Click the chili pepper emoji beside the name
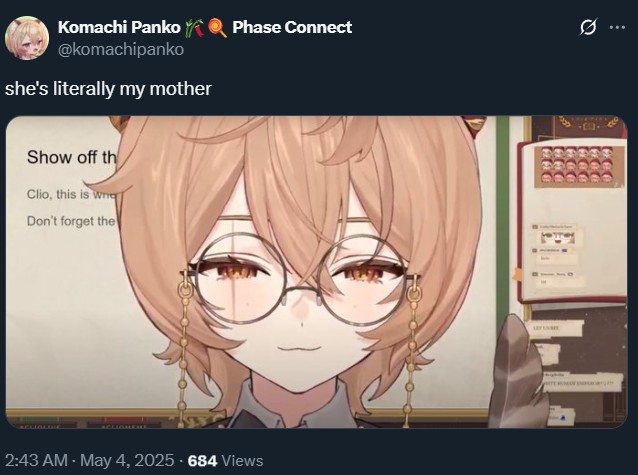Image resolution: width=638 pixels, height=475 pixels. point(199,28)
